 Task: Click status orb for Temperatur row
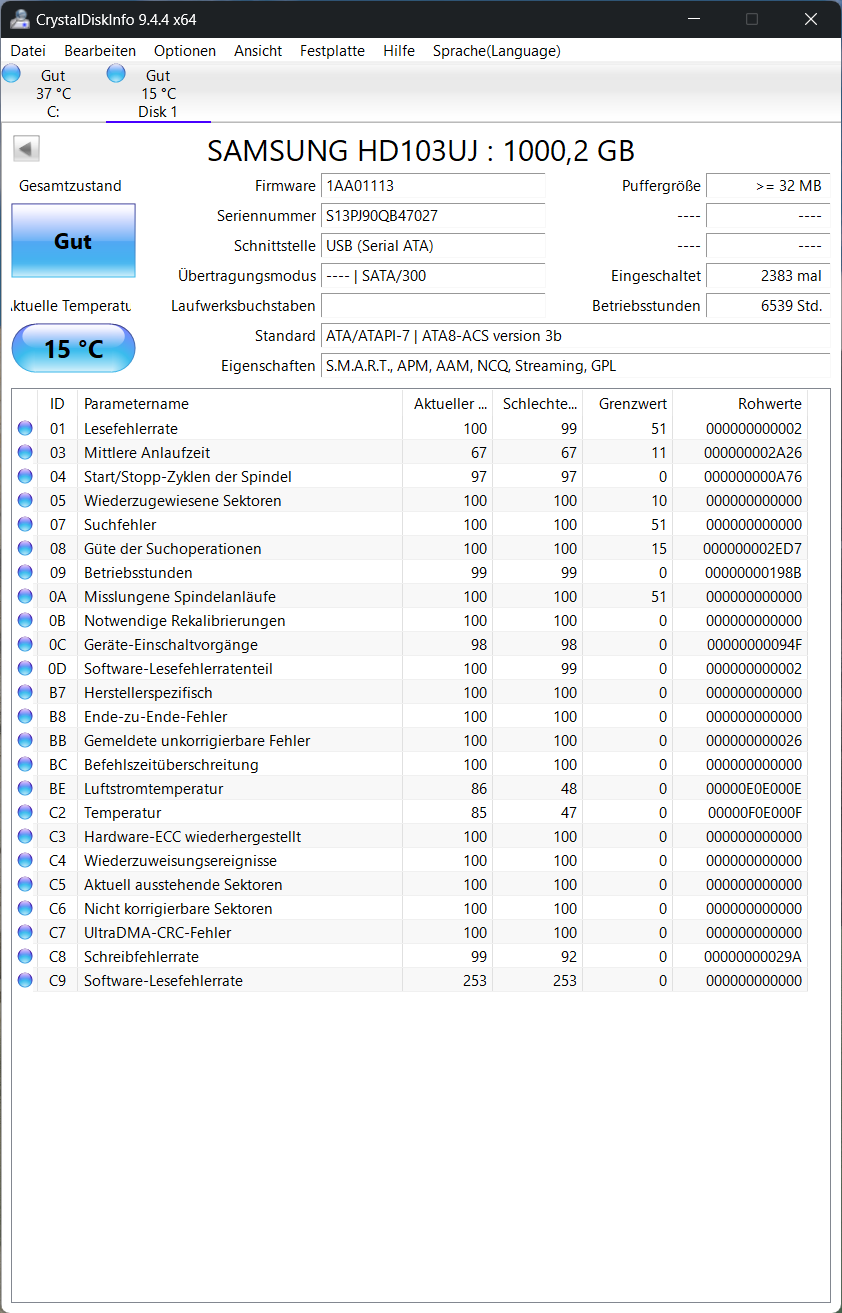(25, 812)
